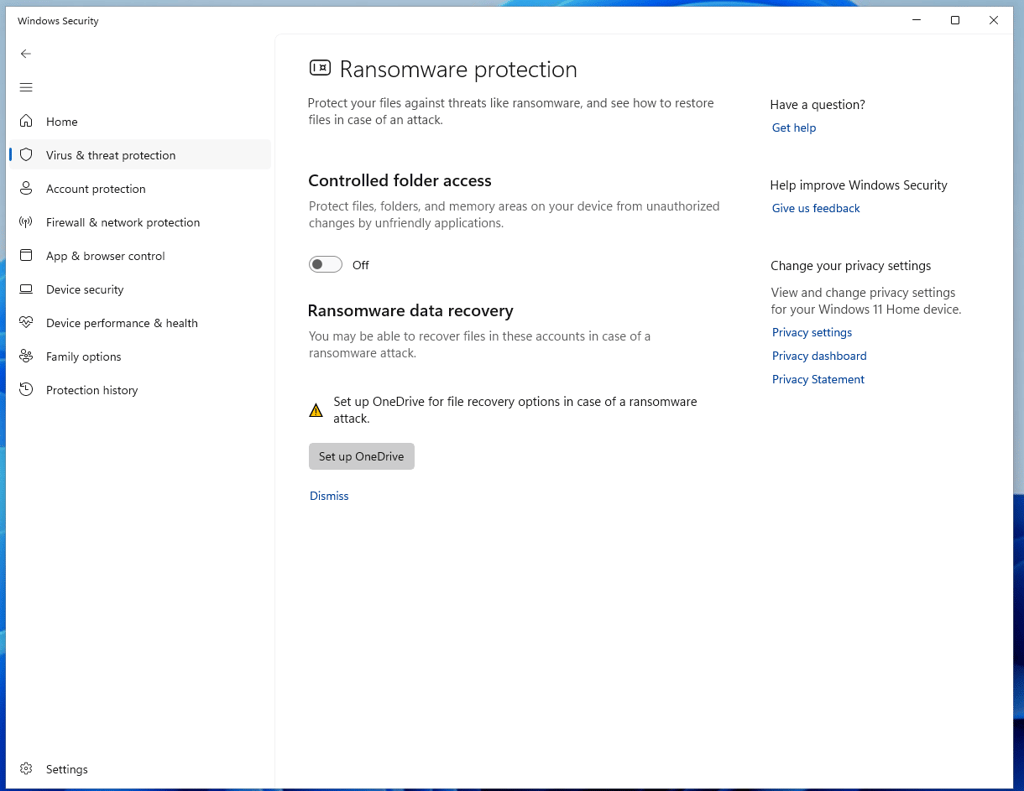1024x791 pixels.
Task: Go to Family options
Action: coord(140,357)
